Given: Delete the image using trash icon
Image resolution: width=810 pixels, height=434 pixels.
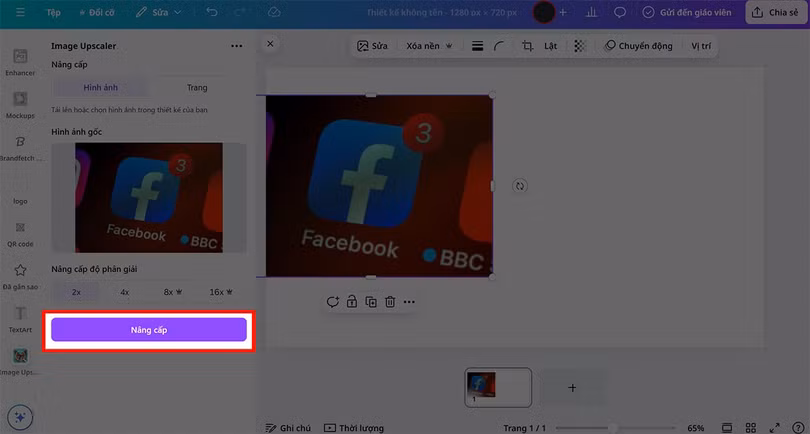Looking at the screenshot, I should pos(390,301).
